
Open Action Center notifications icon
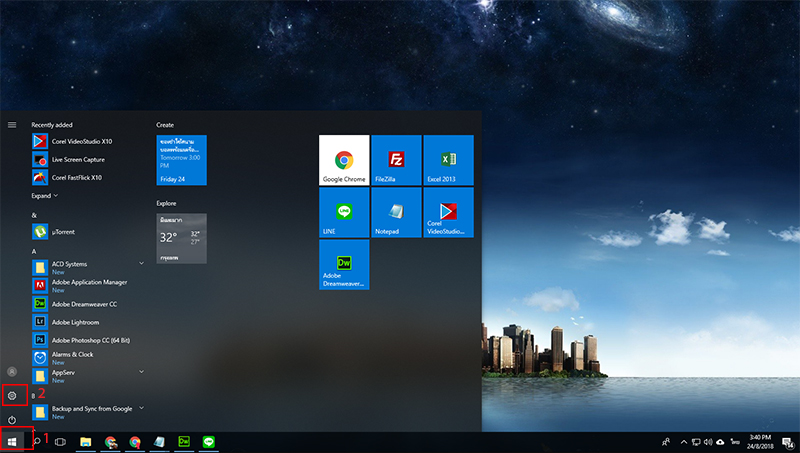coord(787,442)
